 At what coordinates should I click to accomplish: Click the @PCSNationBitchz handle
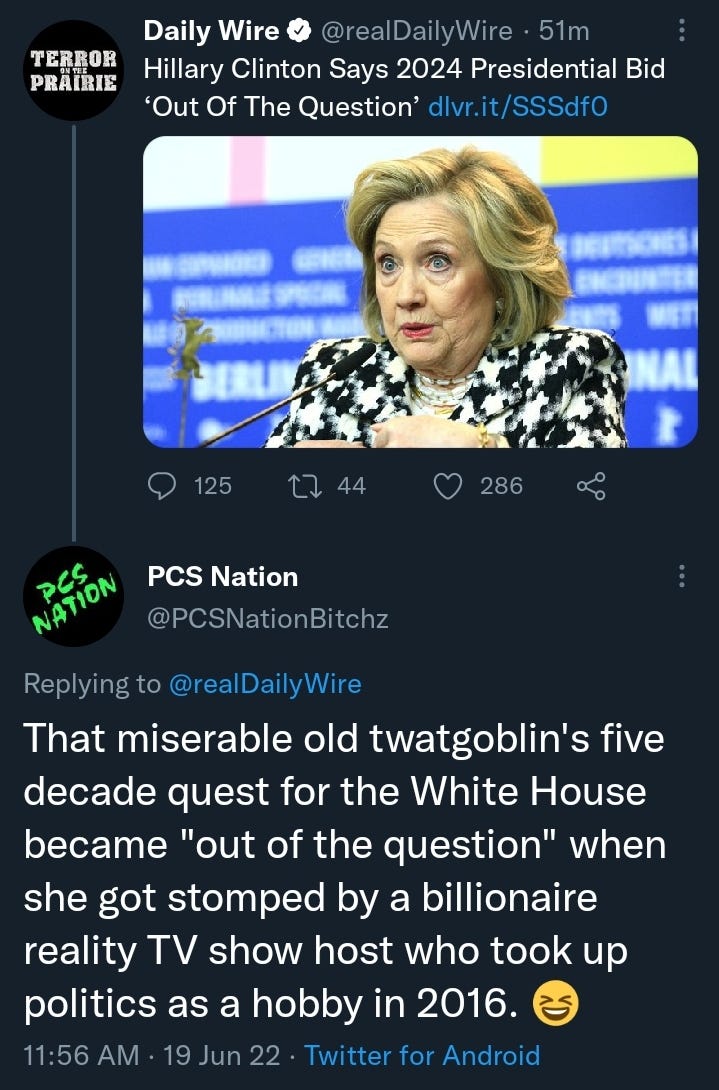coord(268,618)
